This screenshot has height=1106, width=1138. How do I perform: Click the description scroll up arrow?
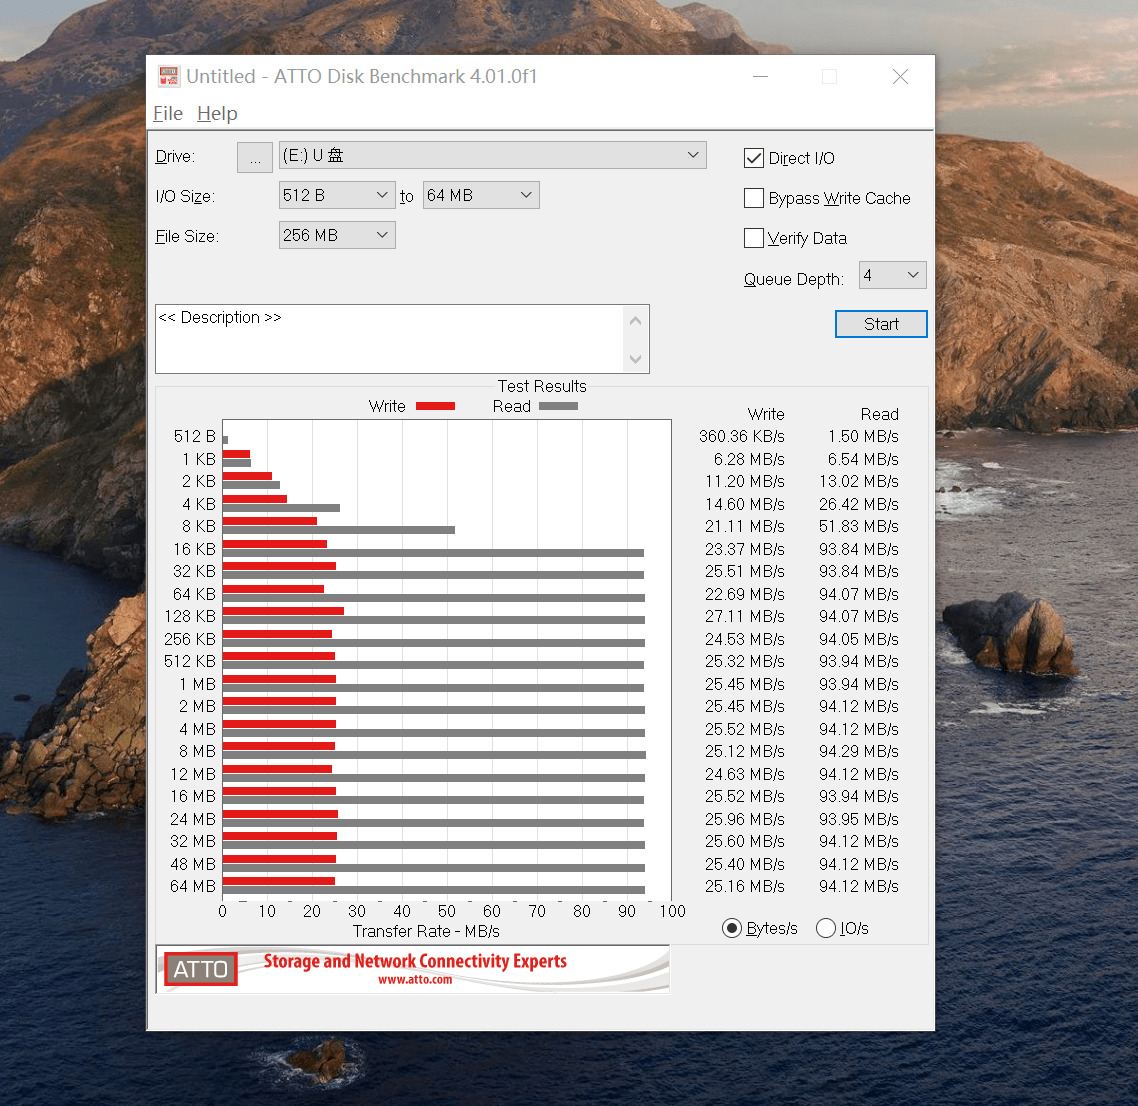click(x=636, y=321)
